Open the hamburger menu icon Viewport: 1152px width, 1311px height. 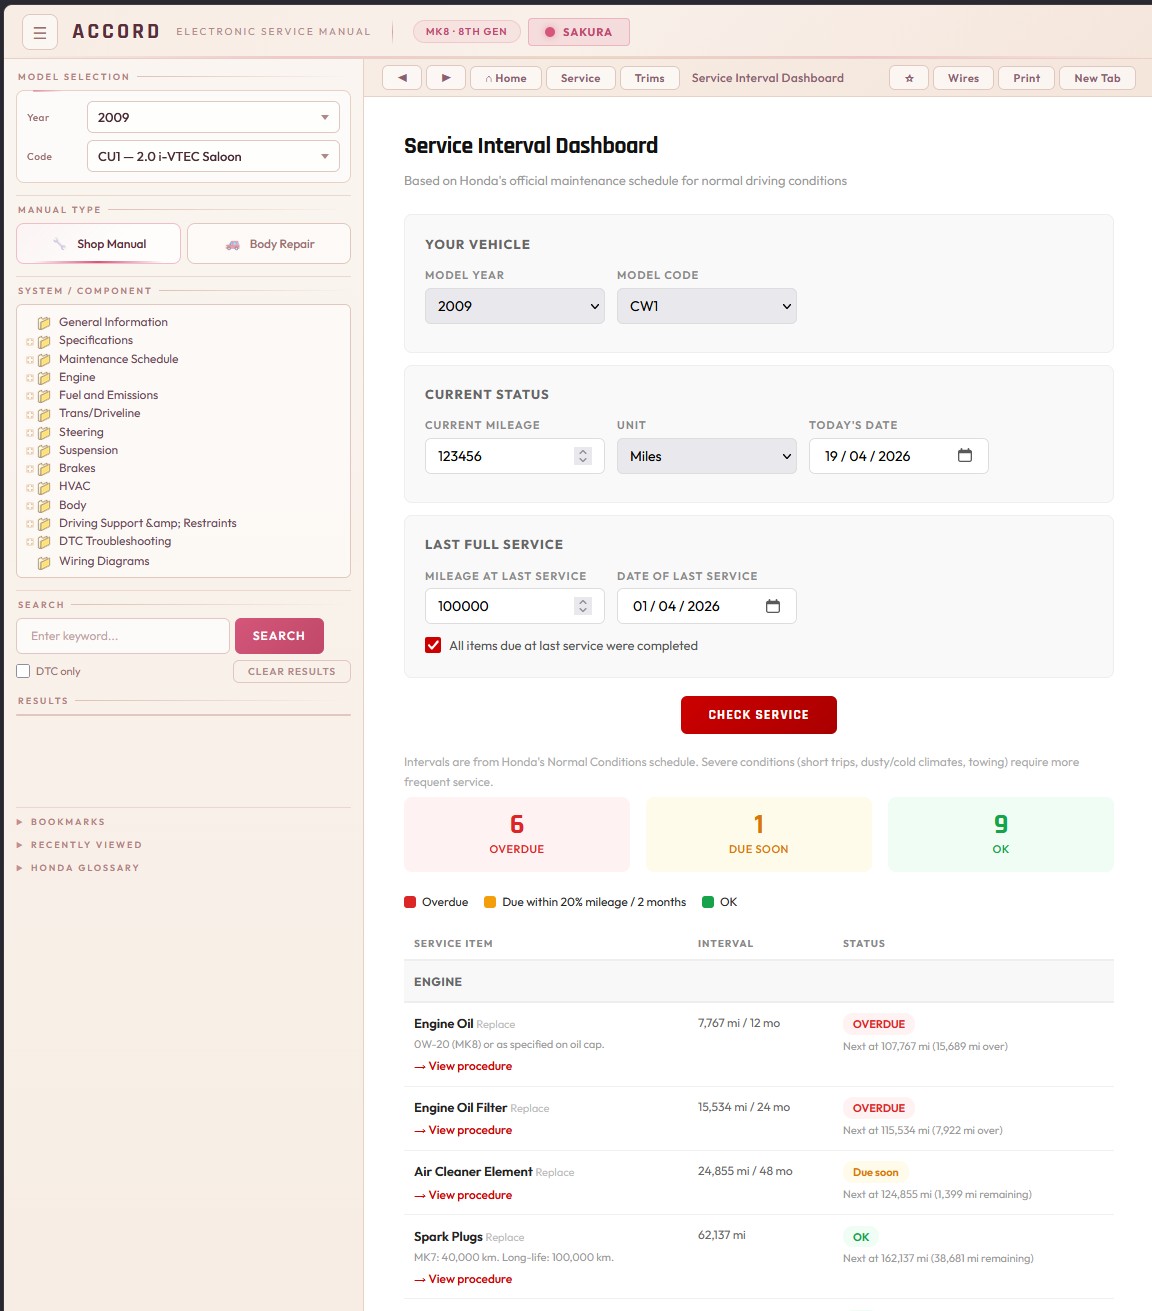coord(40,33)
